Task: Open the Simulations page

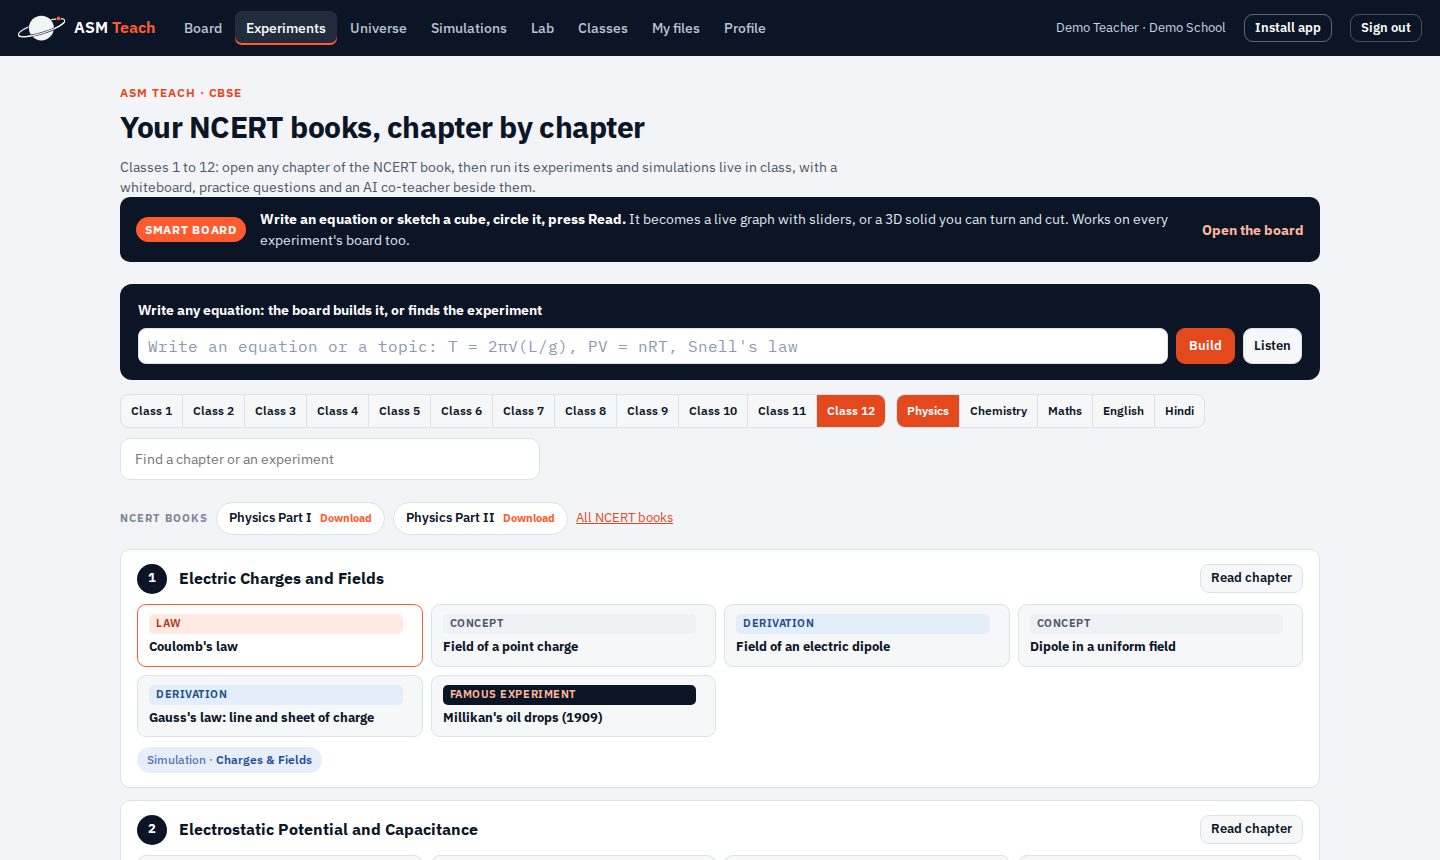Action: click(x=469, y=28)
